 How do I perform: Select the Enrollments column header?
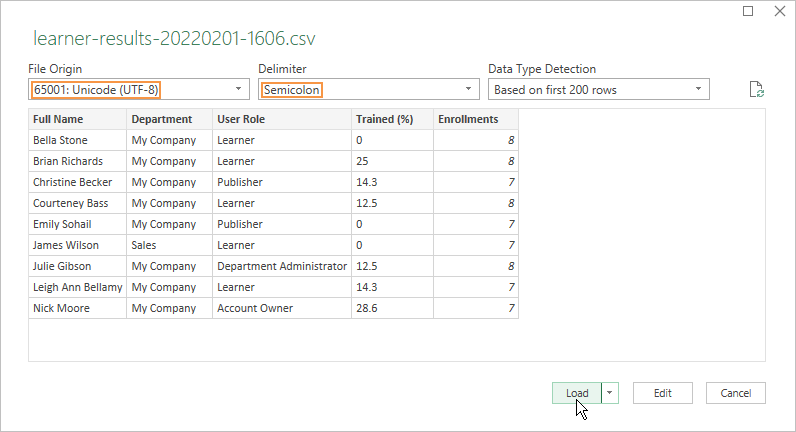pyautogui.click(x=476, y=119)
